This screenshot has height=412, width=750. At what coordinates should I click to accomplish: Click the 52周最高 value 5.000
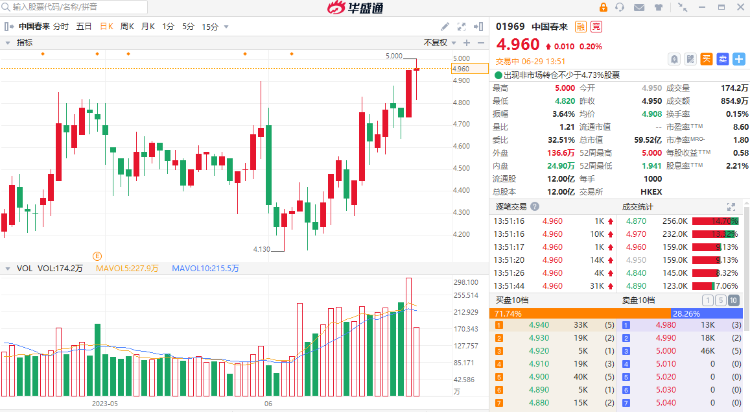pos(651,153)
